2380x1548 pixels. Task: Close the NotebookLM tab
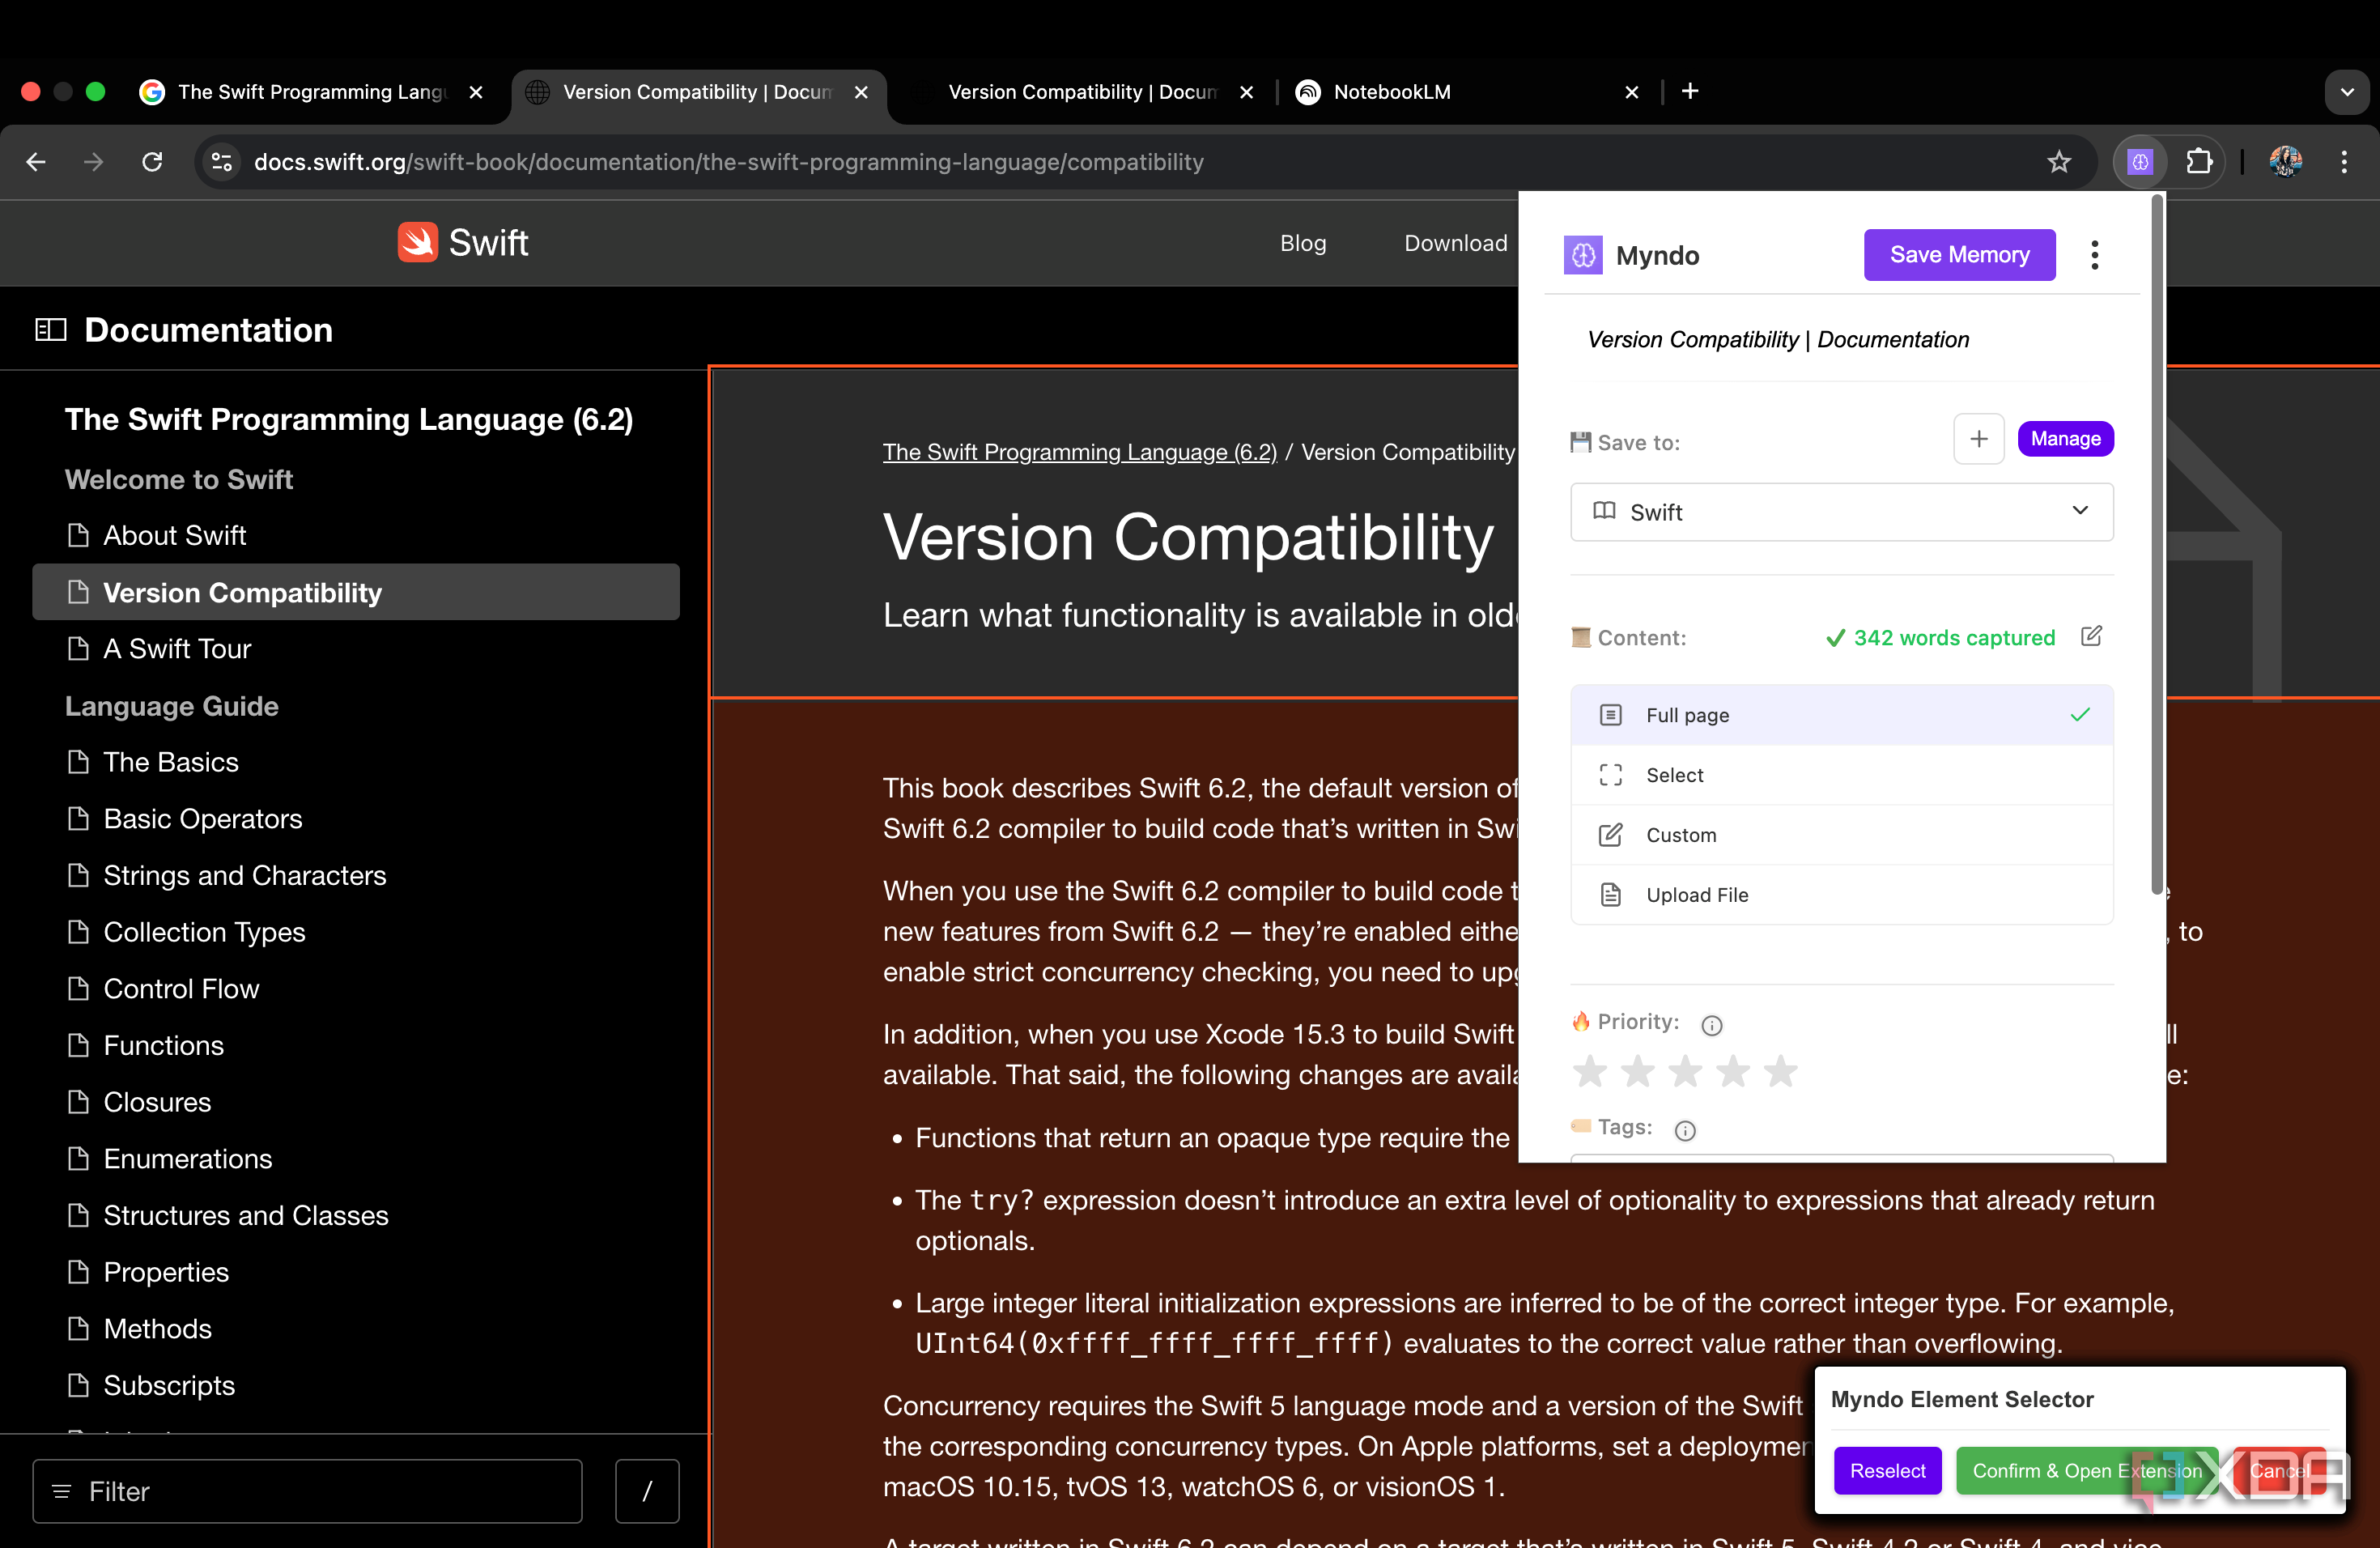(1632, 92)
